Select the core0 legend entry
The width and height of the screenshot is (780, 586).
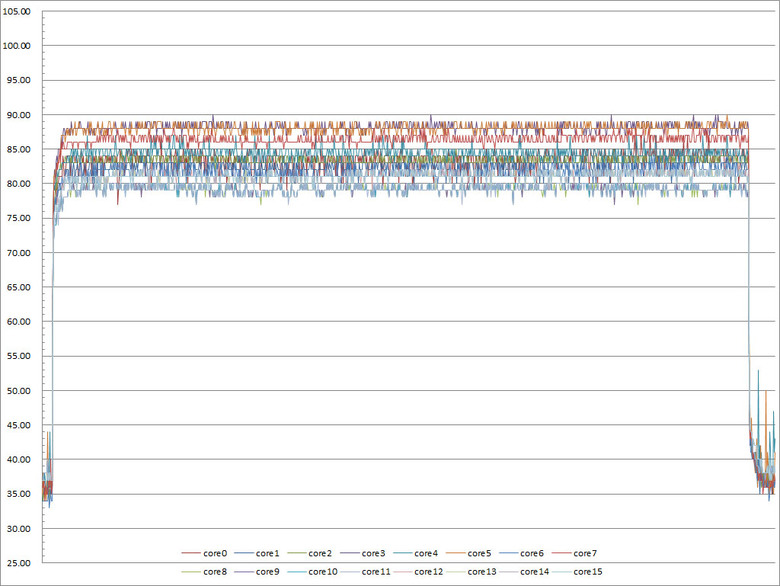(x=204, y=553)
